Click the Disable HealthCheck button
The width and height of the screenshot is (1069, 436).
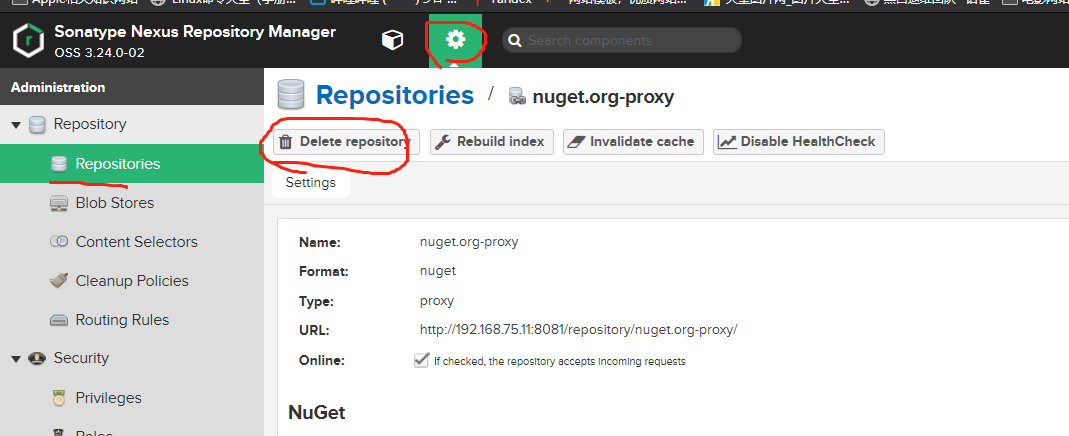(x=799, y=142)
